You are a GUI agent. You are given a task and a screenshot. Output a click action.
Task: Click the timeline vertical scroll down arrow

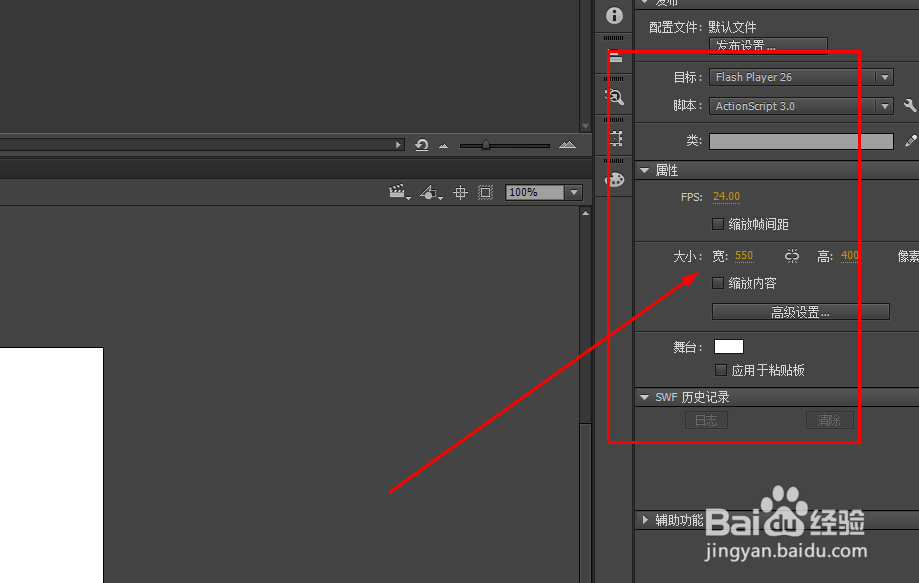click(585, 126)
